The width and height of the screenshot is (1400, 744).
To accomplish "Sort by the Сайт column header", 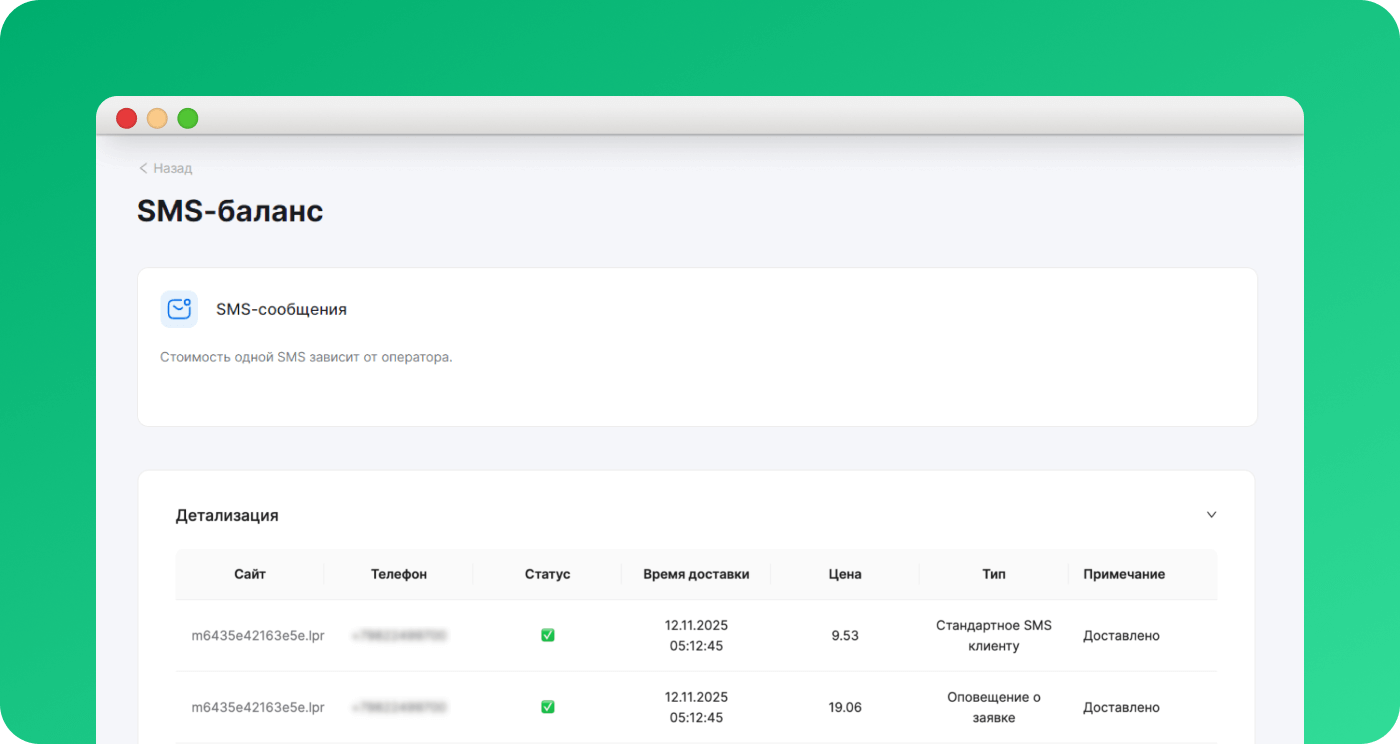I will click(250, 574).
